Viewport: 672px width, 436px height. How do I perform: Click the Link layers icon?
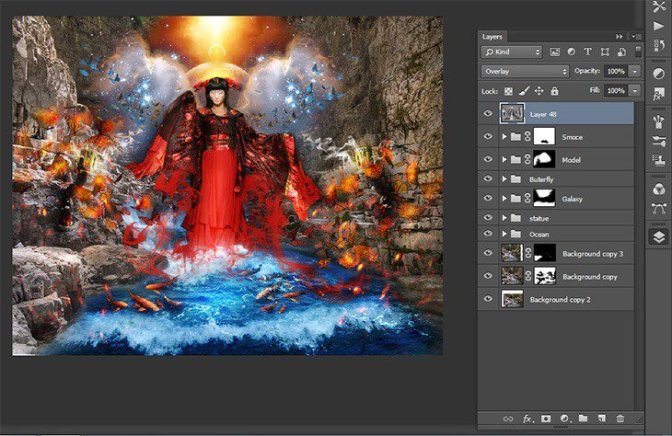point(508,419)
